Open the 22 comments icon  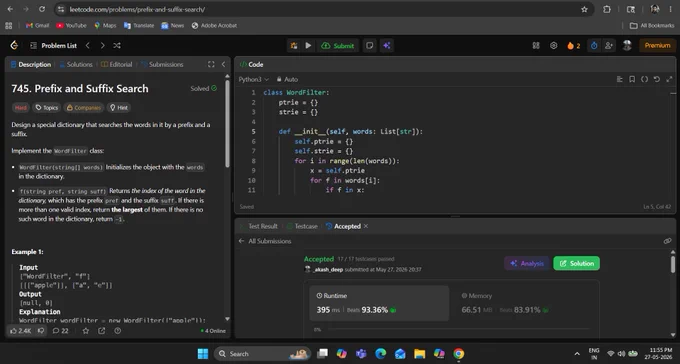(x=60, y=331)
